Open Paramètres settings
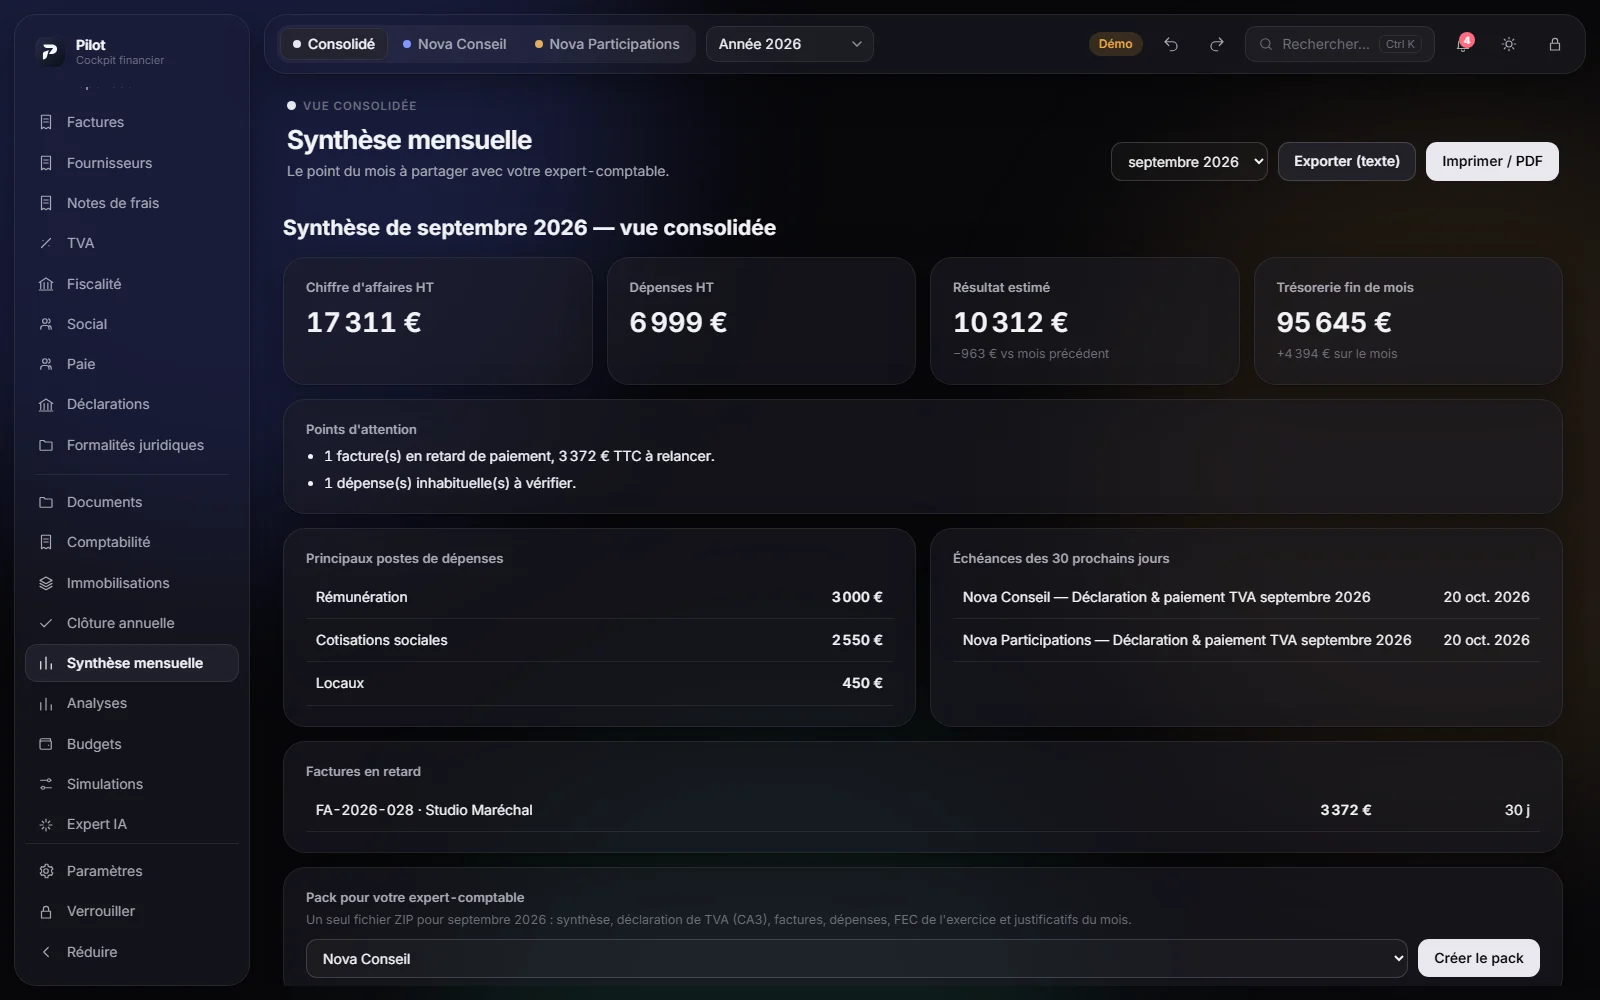This screenshot has height=1000, width=1600. [131, 871]
